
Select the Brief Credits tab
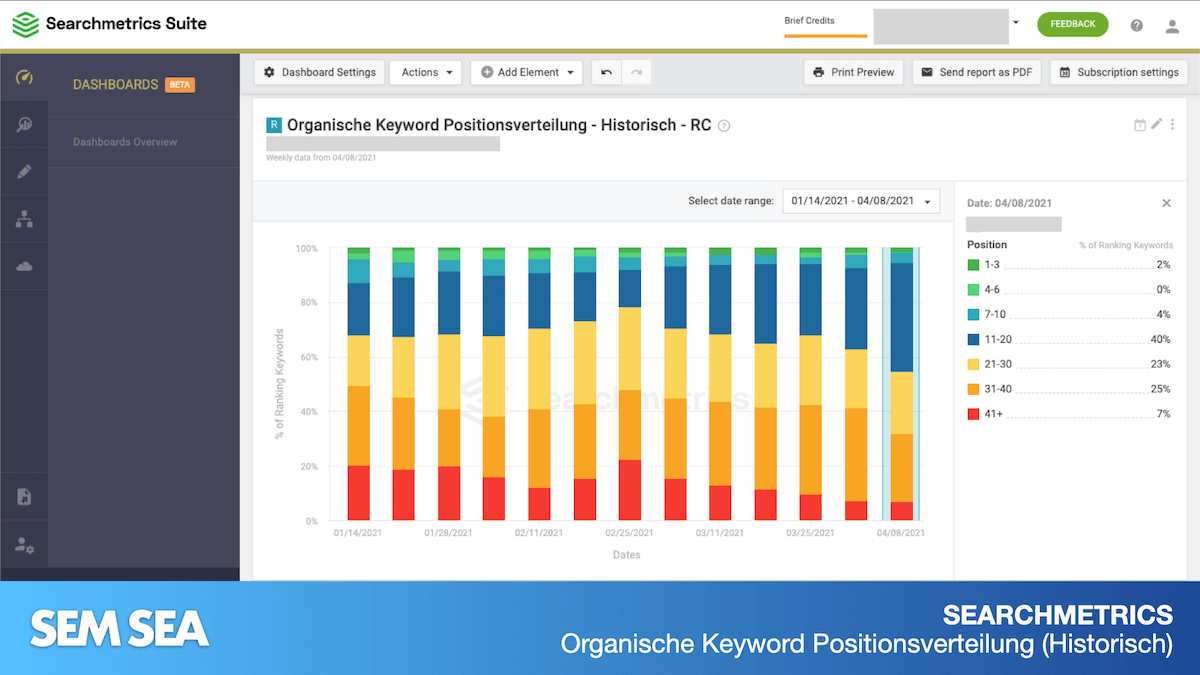click(809, 21)
